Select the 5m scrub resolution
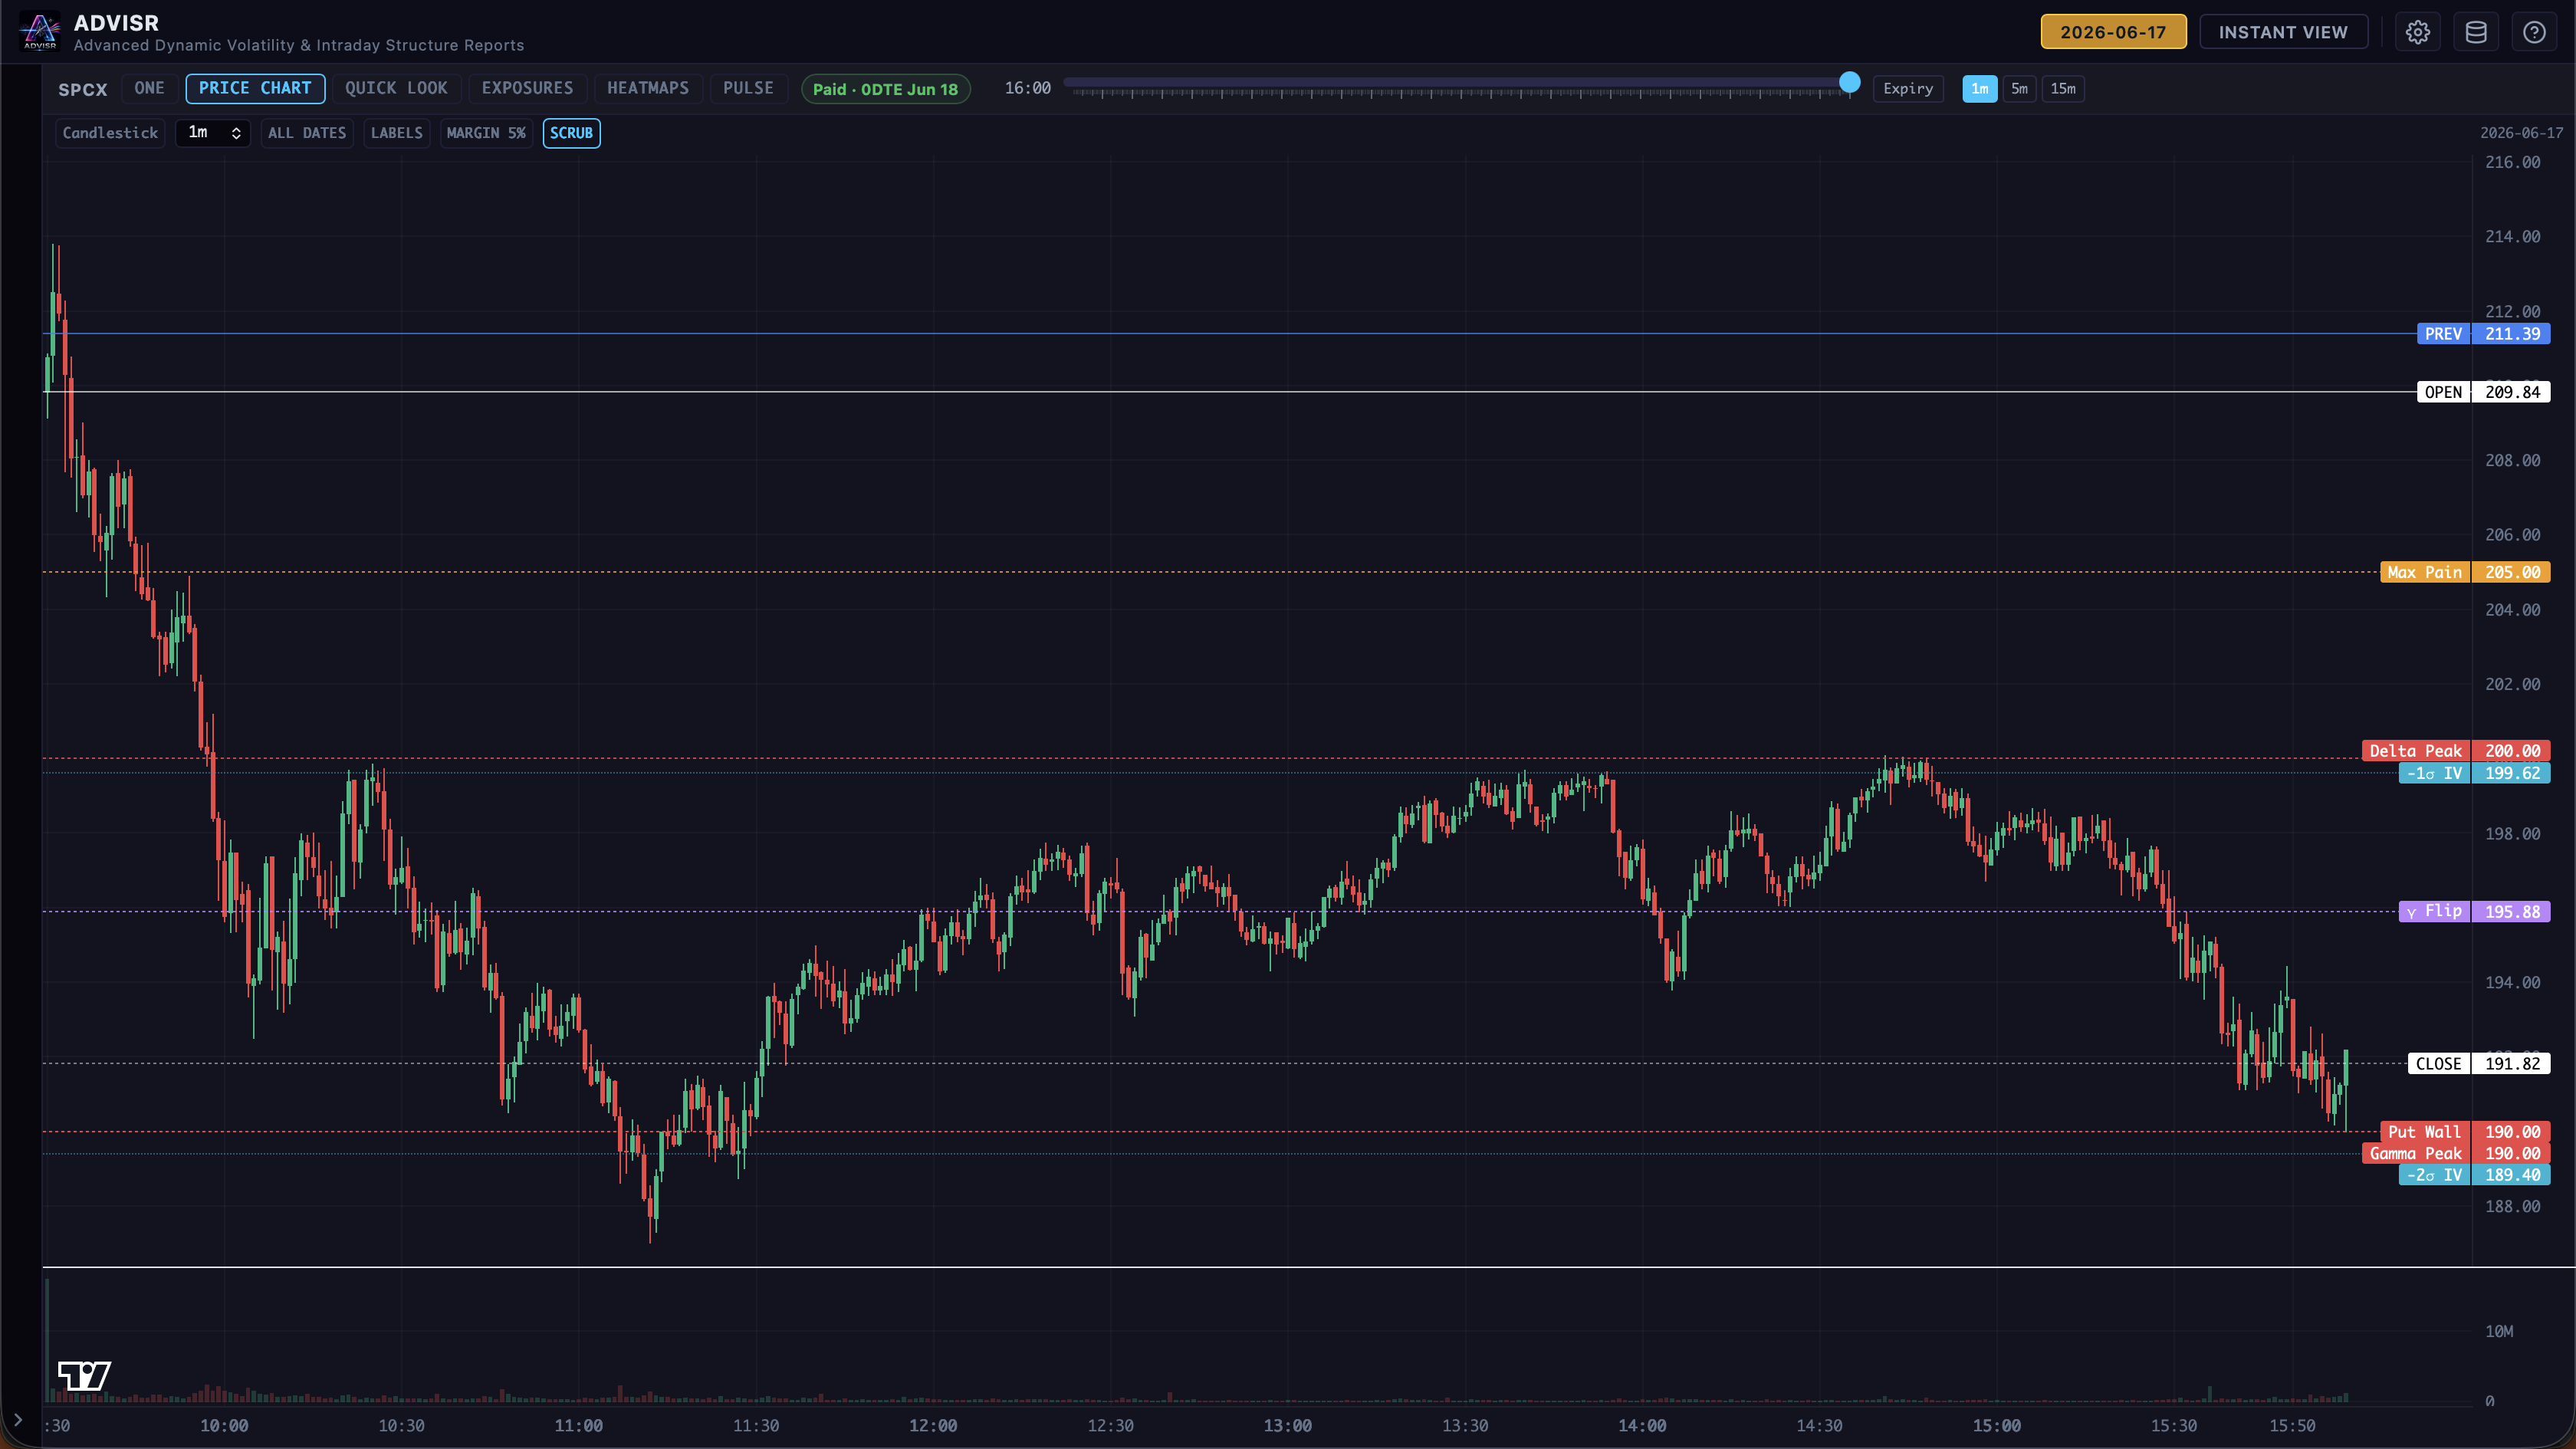Image resolution: width=2576 pixels, height=1449 pixels. click(2019, 89)
